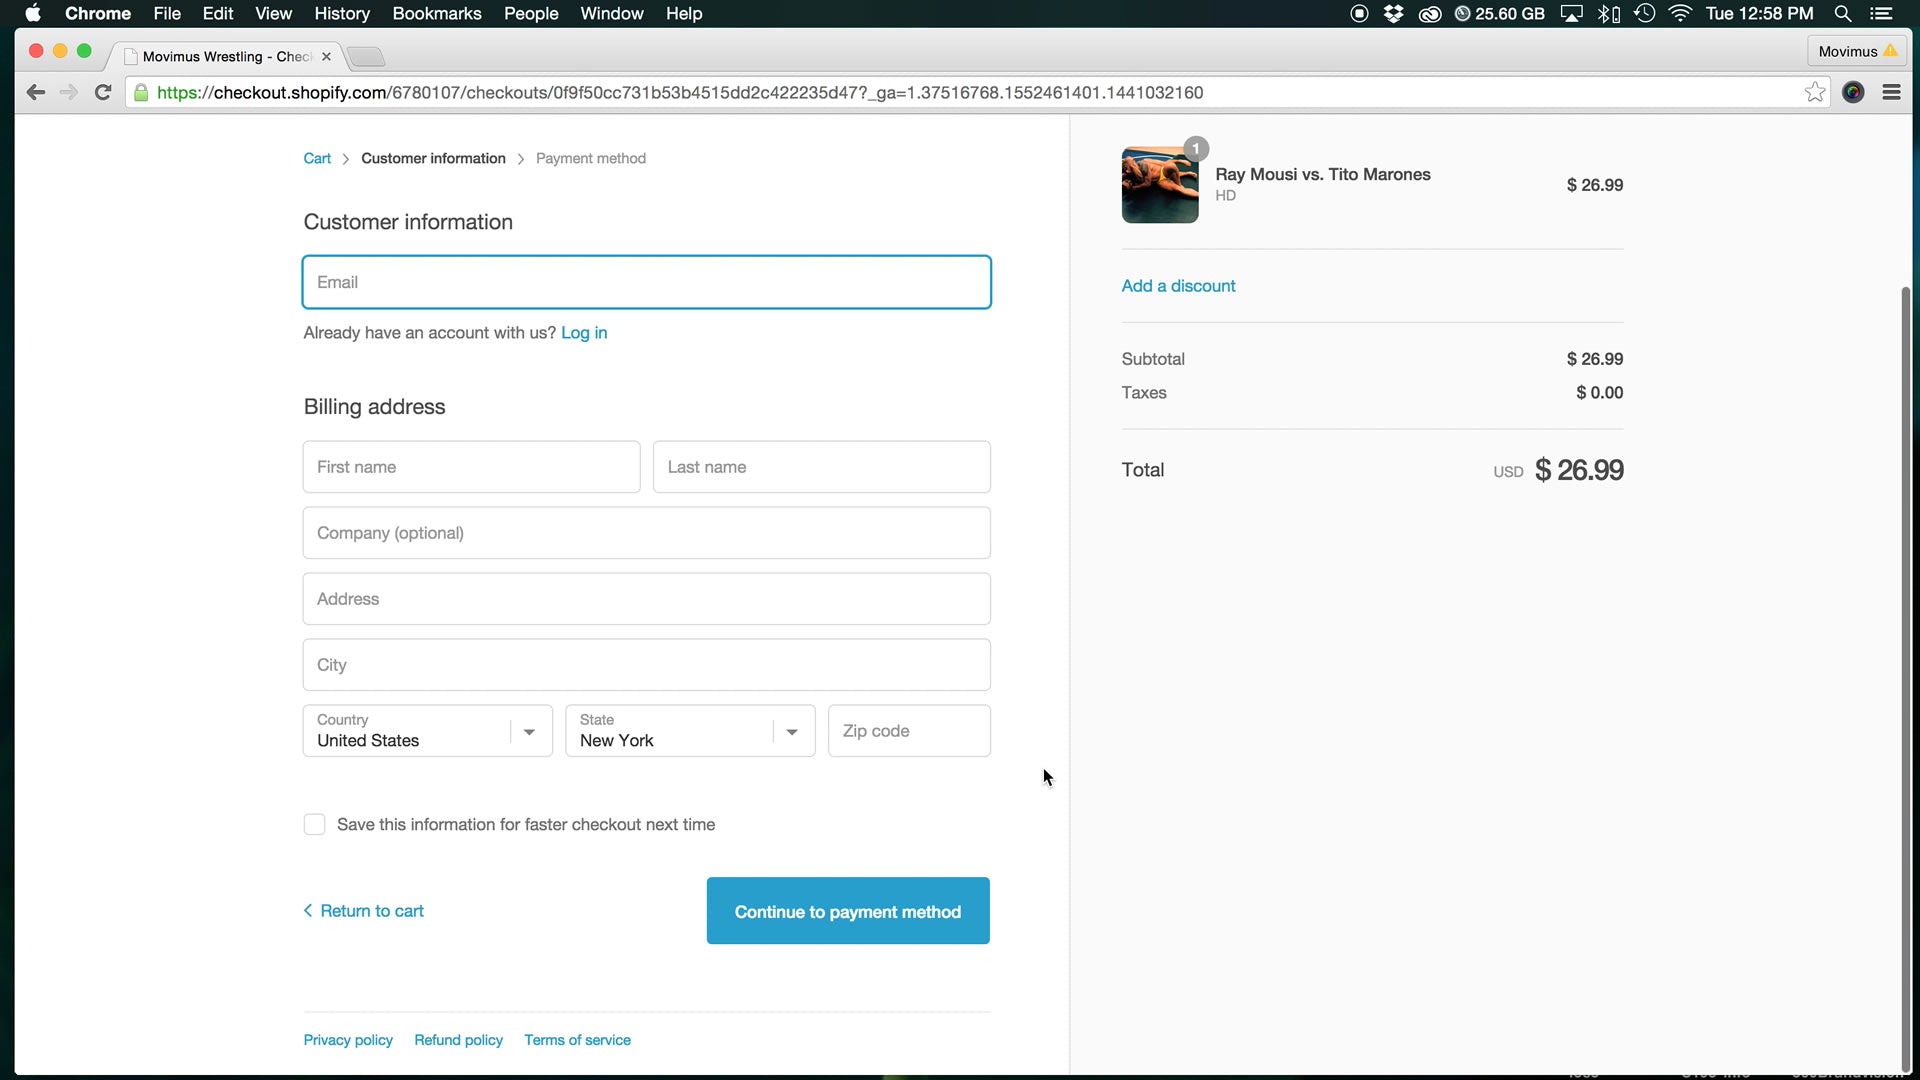
Task: Bookmark this page with the star icon
Action: 1815,92
